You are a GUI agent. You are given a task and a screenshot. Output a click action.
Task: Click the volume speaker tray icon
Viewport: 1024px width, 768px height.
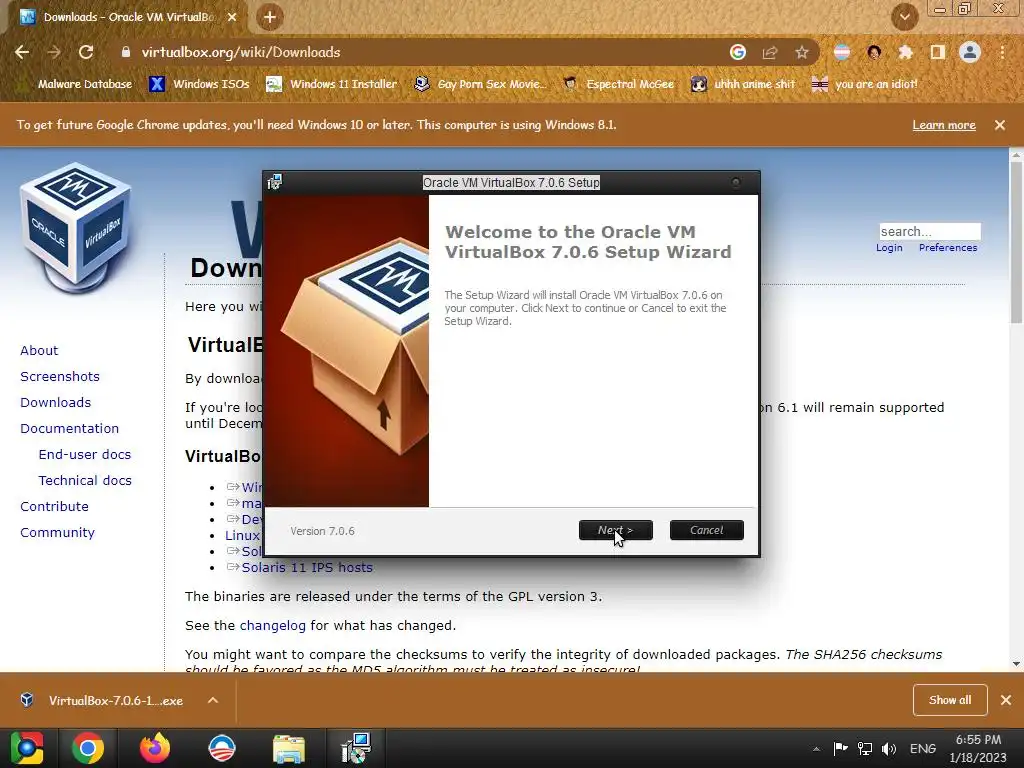pos(889,748)
